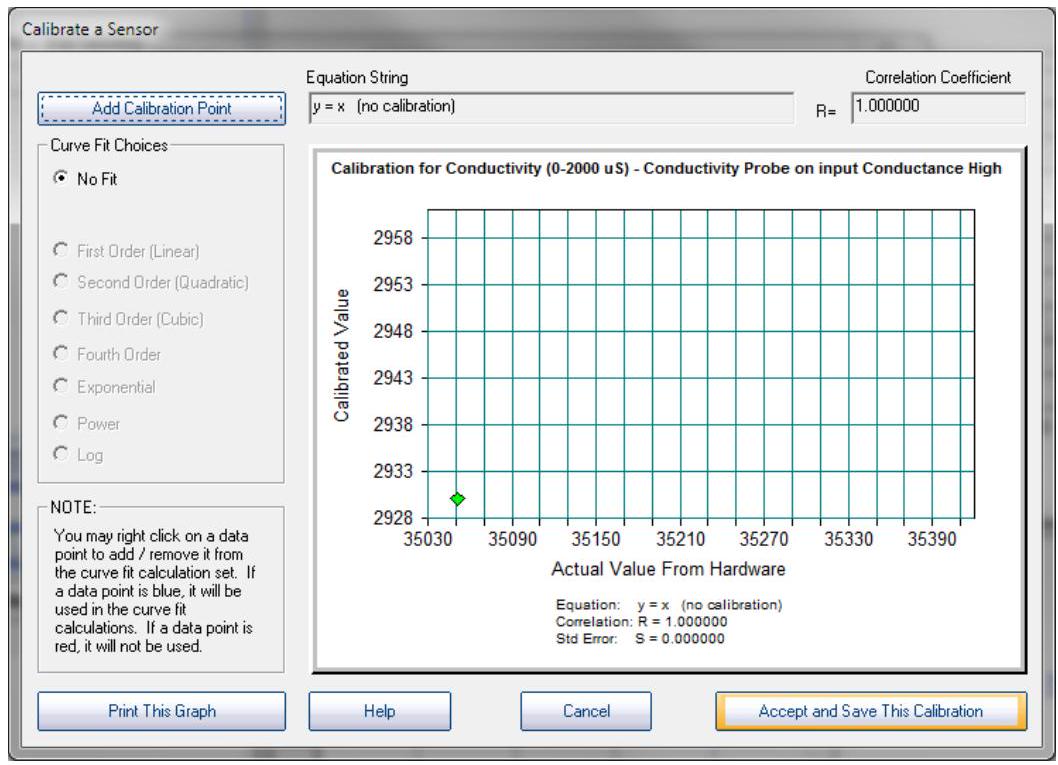This screenshot has height=765, width=1058.
Task: Click the Actual Value From Hardware label
Action: [668, 569]
